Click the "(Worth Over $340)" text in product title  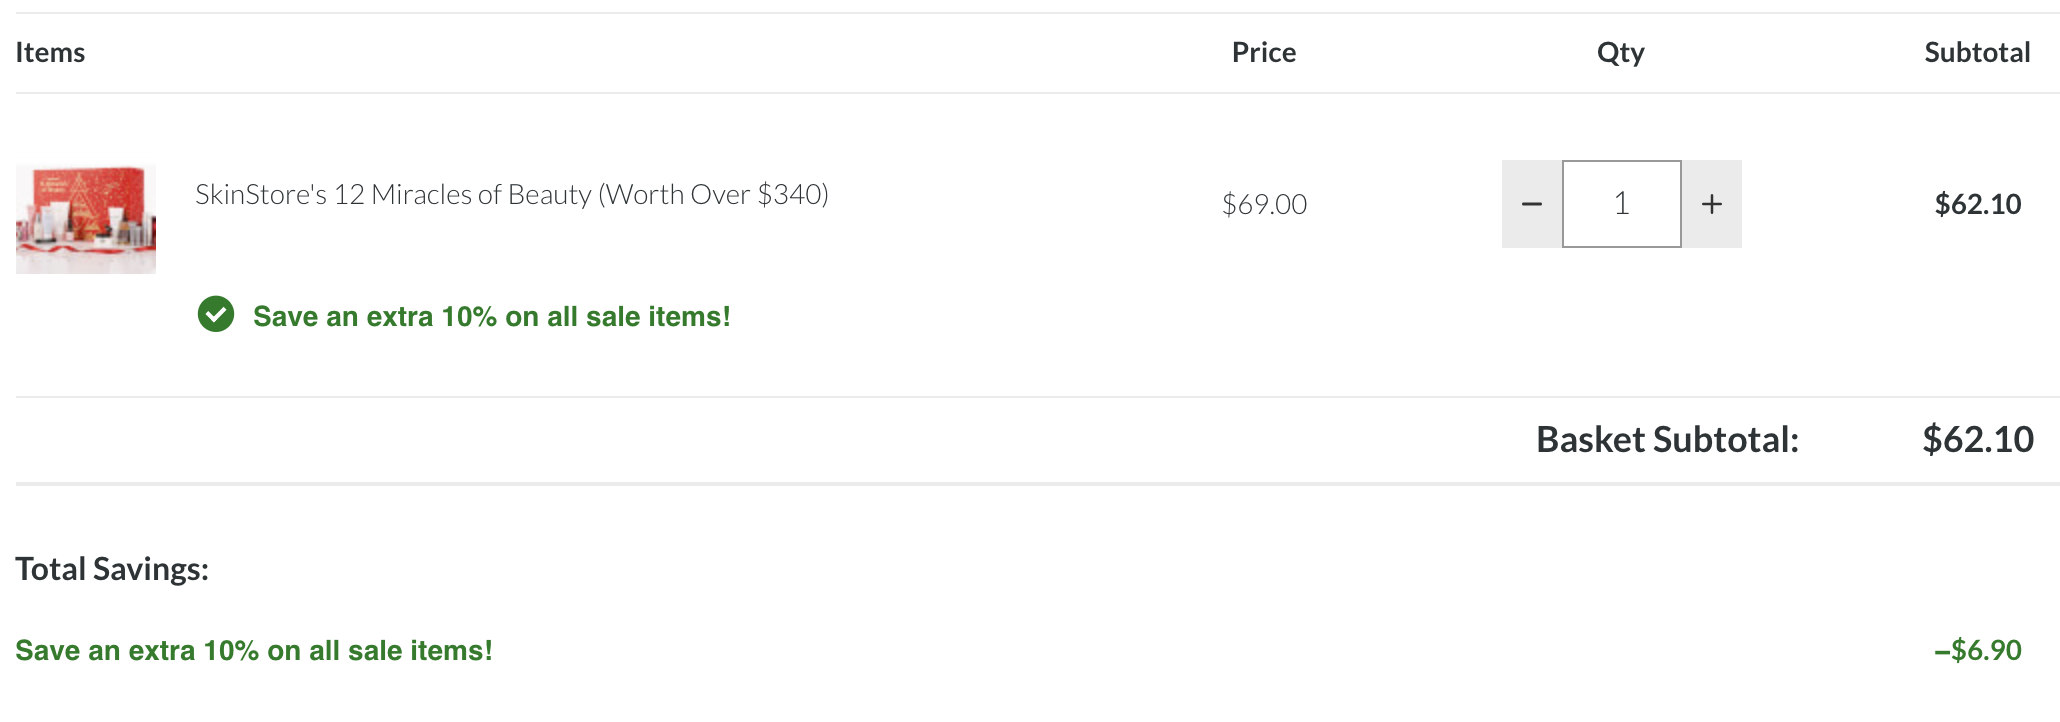click(714, 194)
